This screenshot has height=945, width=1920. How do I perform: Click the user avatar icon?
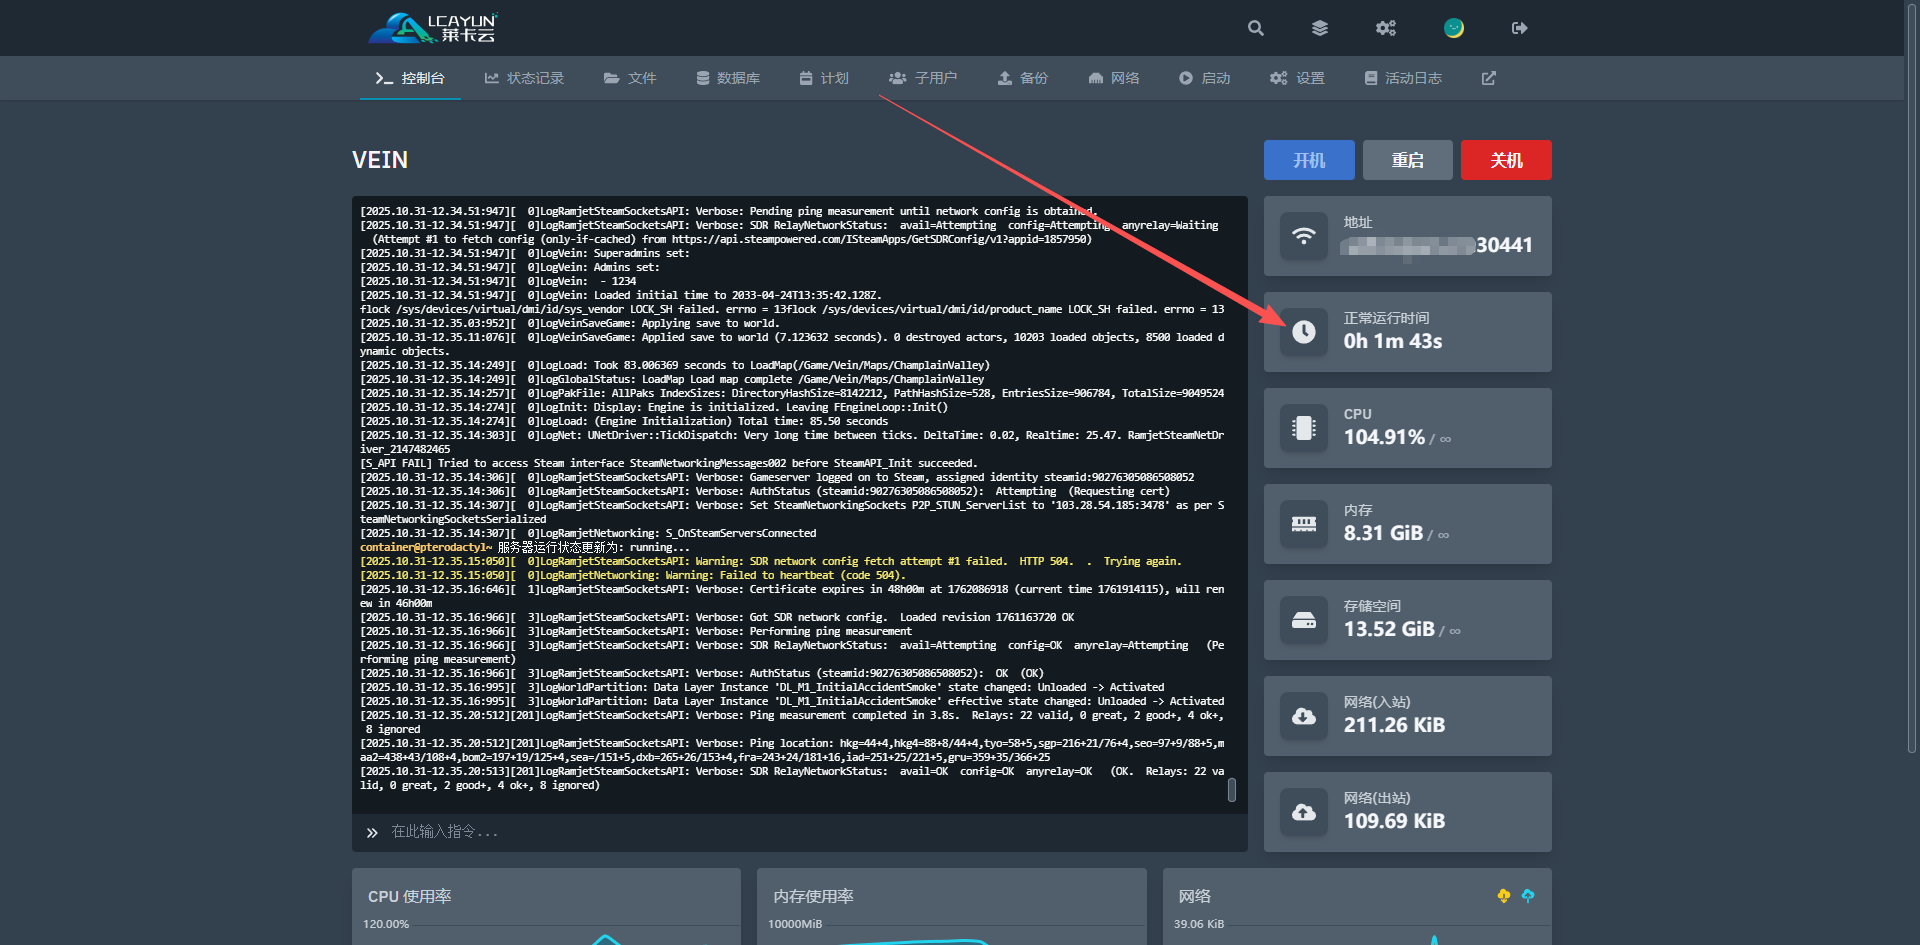click(x=1453, y=28)
